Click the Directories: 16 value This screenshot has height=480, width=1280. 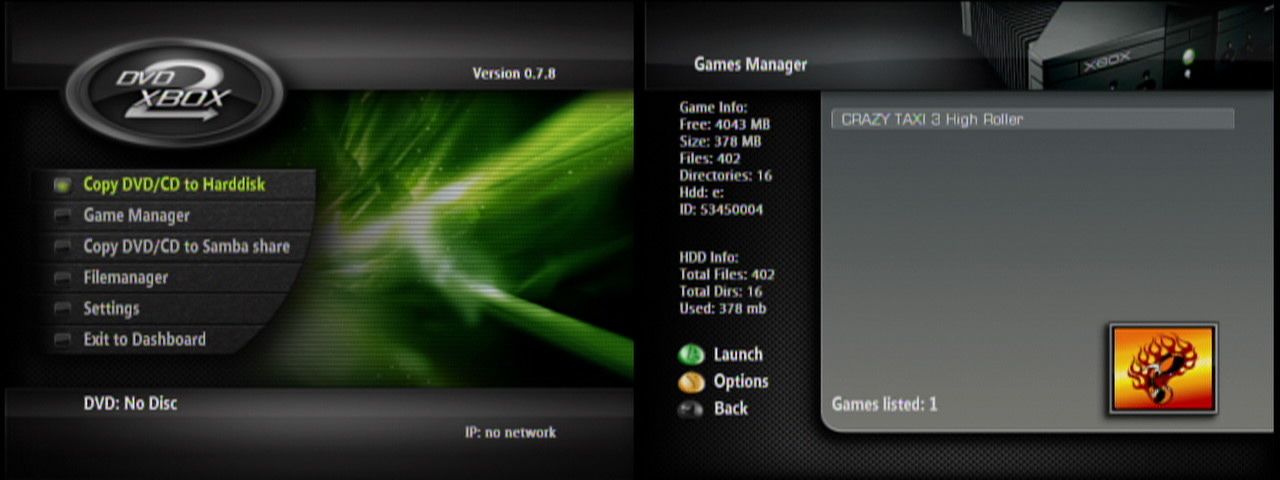point(725,175)
